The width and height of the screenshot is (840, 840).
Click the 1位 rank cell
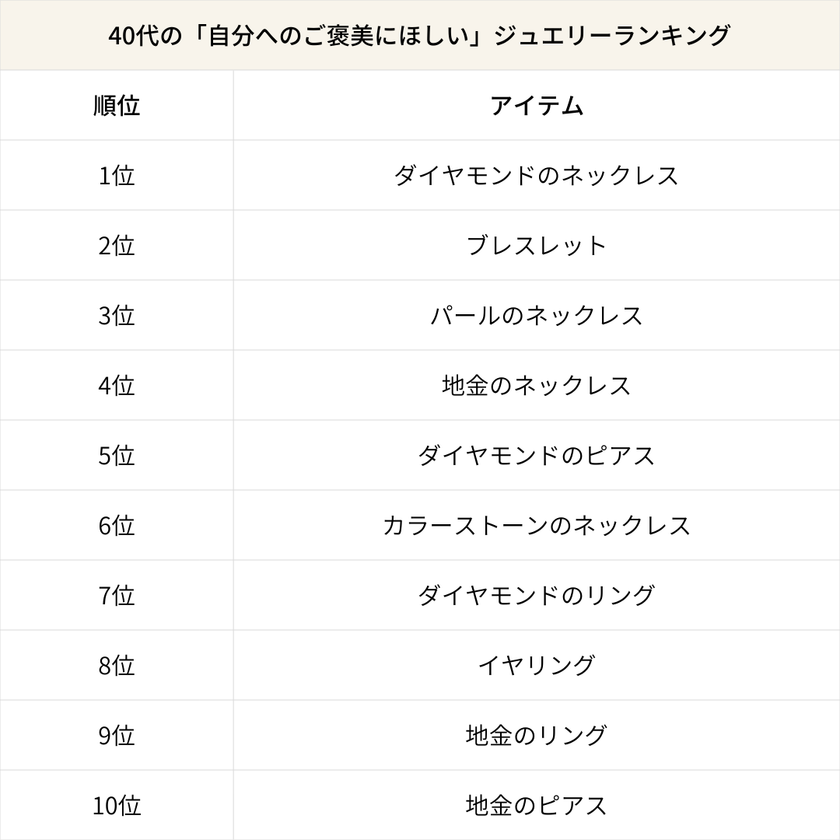point(116,176)
